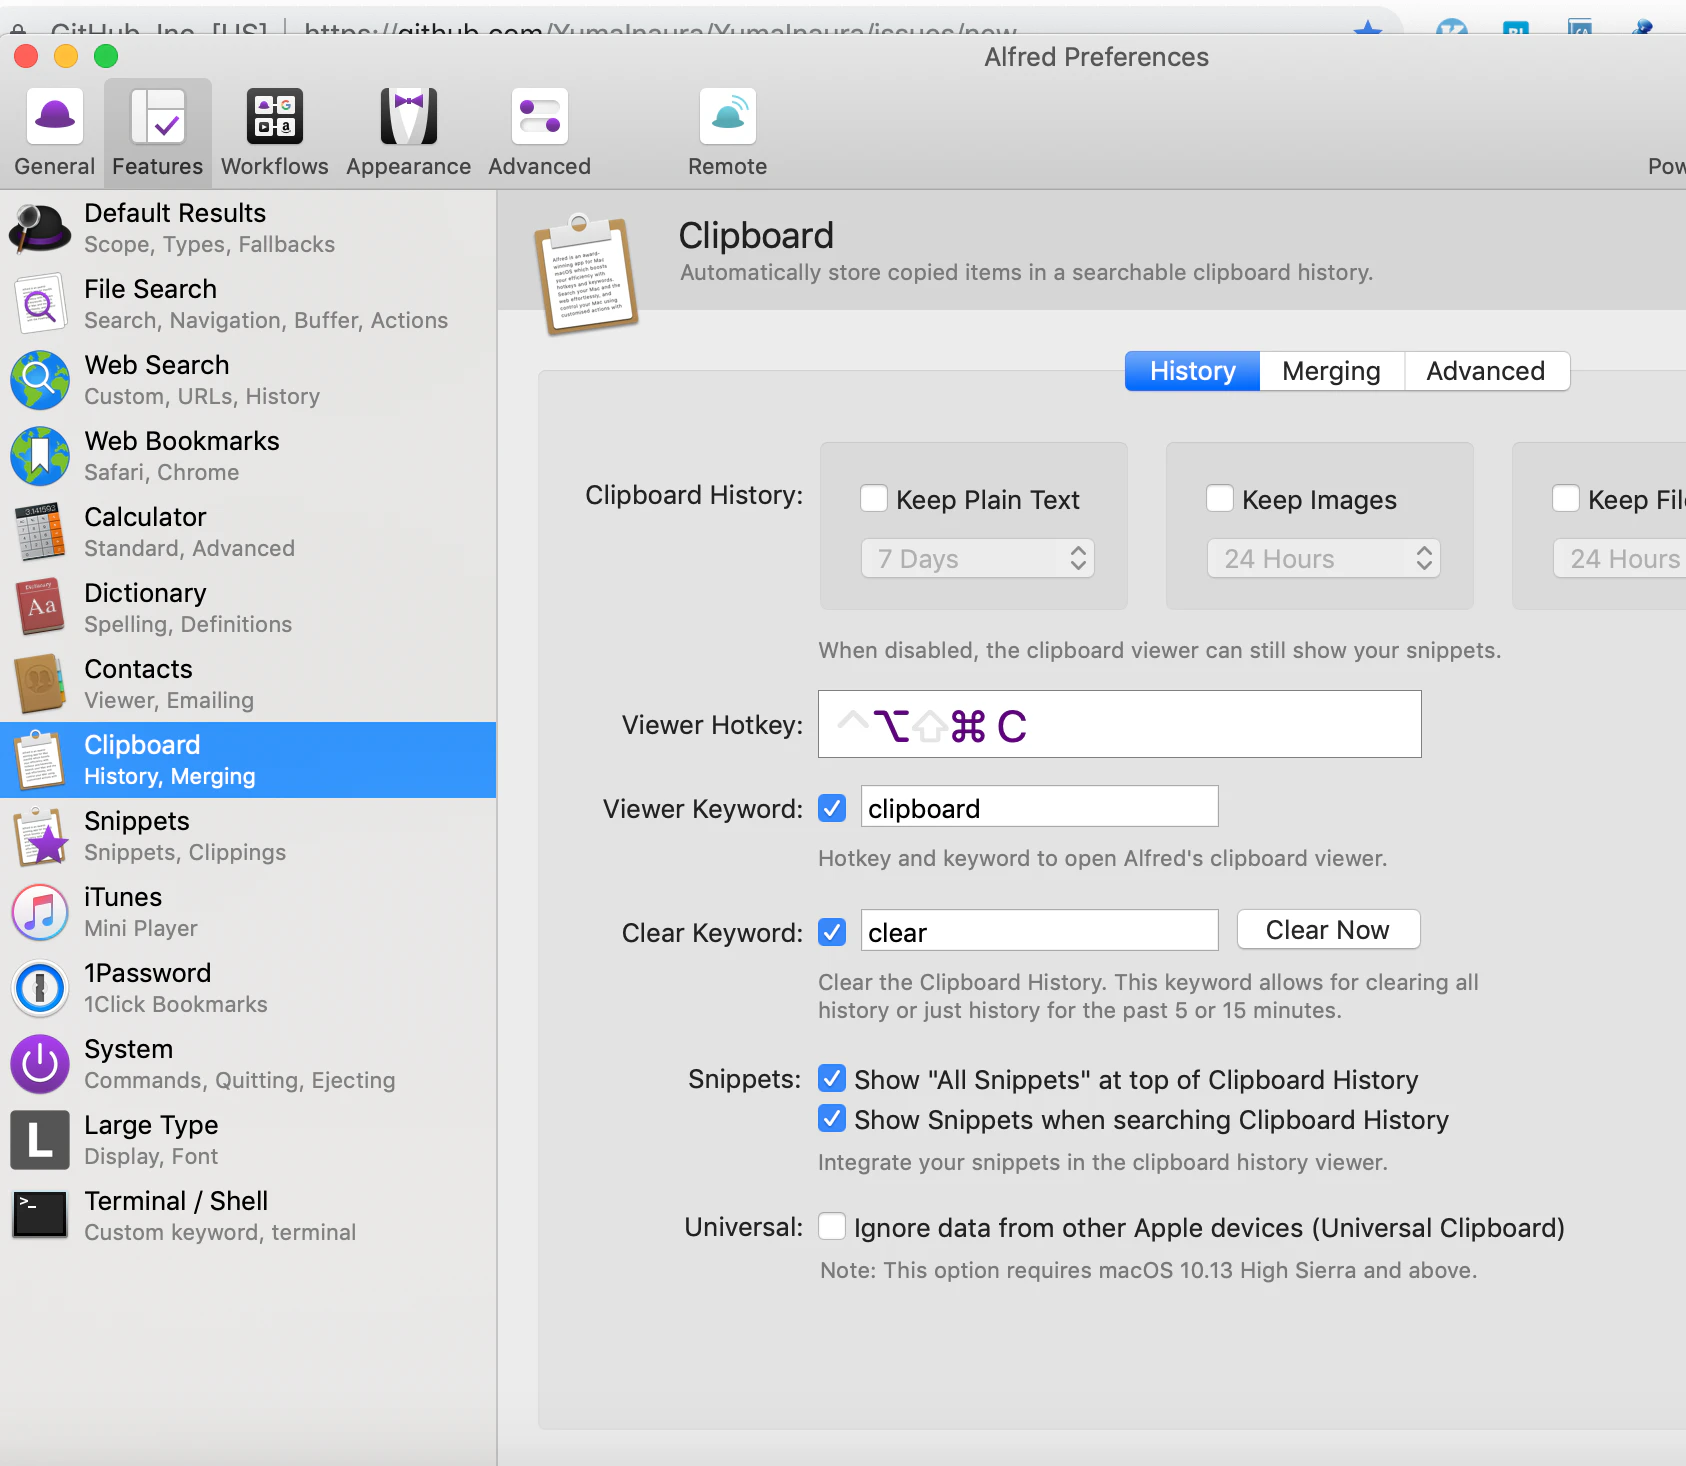This screenshot has height=1466, width=1686.
Task: Click the Default Results hat icon
Action: point(40,228)
